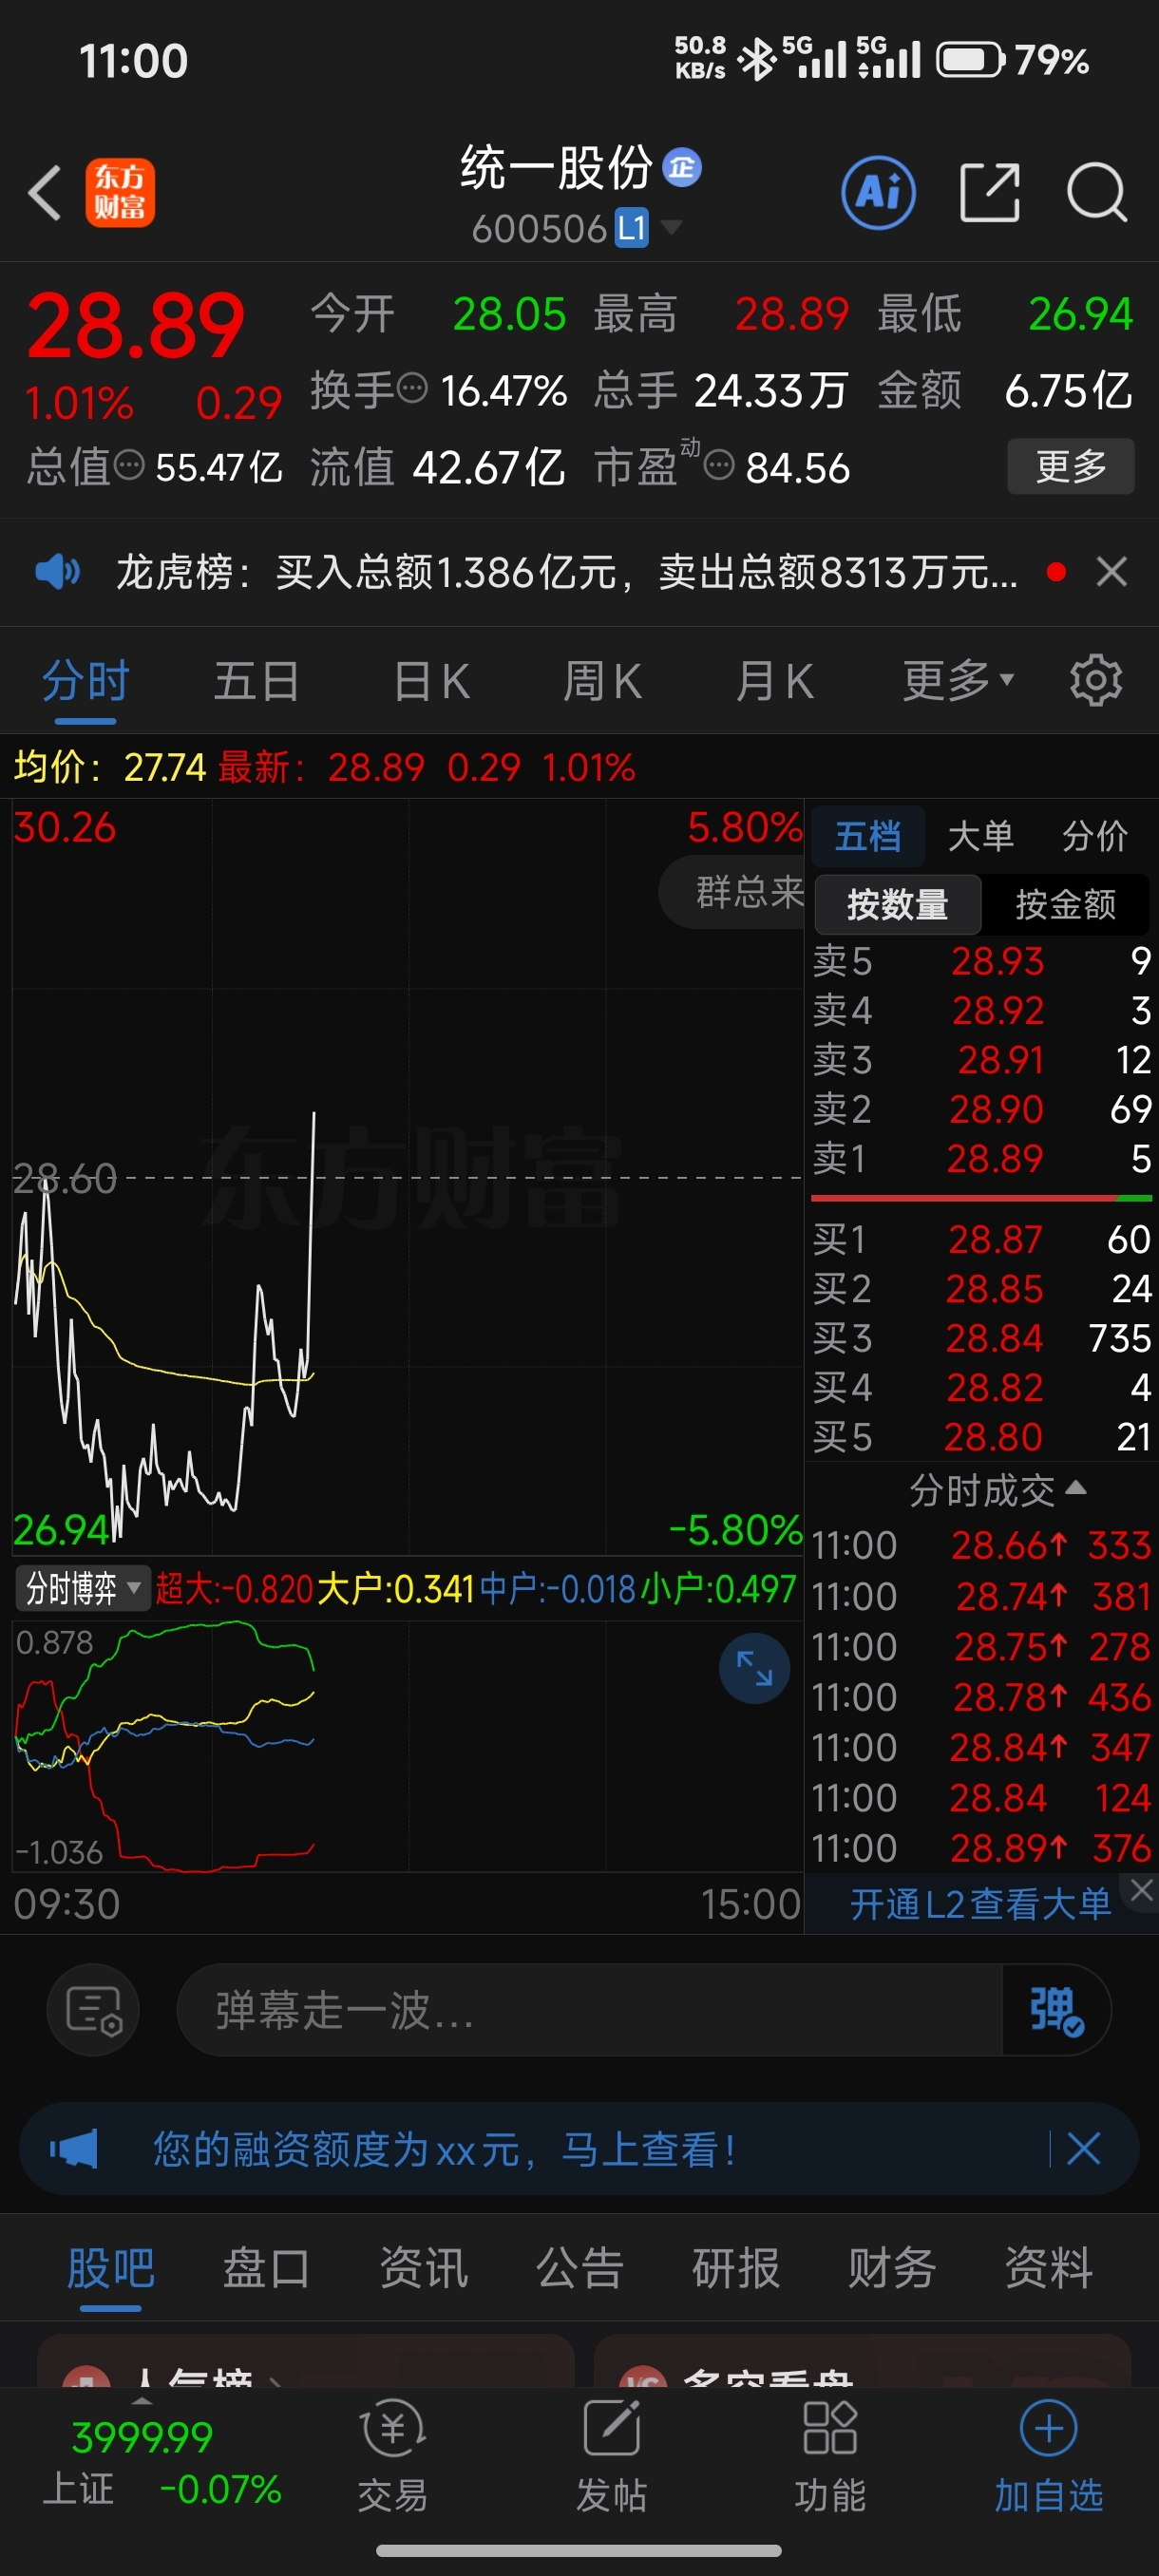Open chart settings gear icon

(1096, 681)
